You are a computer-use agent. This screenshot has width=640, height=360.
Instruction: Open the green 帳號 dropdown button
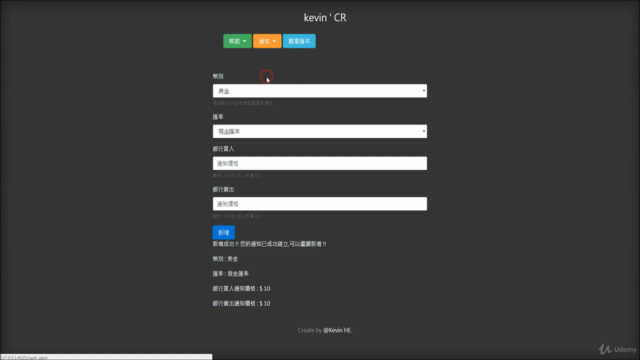click(x=237, y=41)
